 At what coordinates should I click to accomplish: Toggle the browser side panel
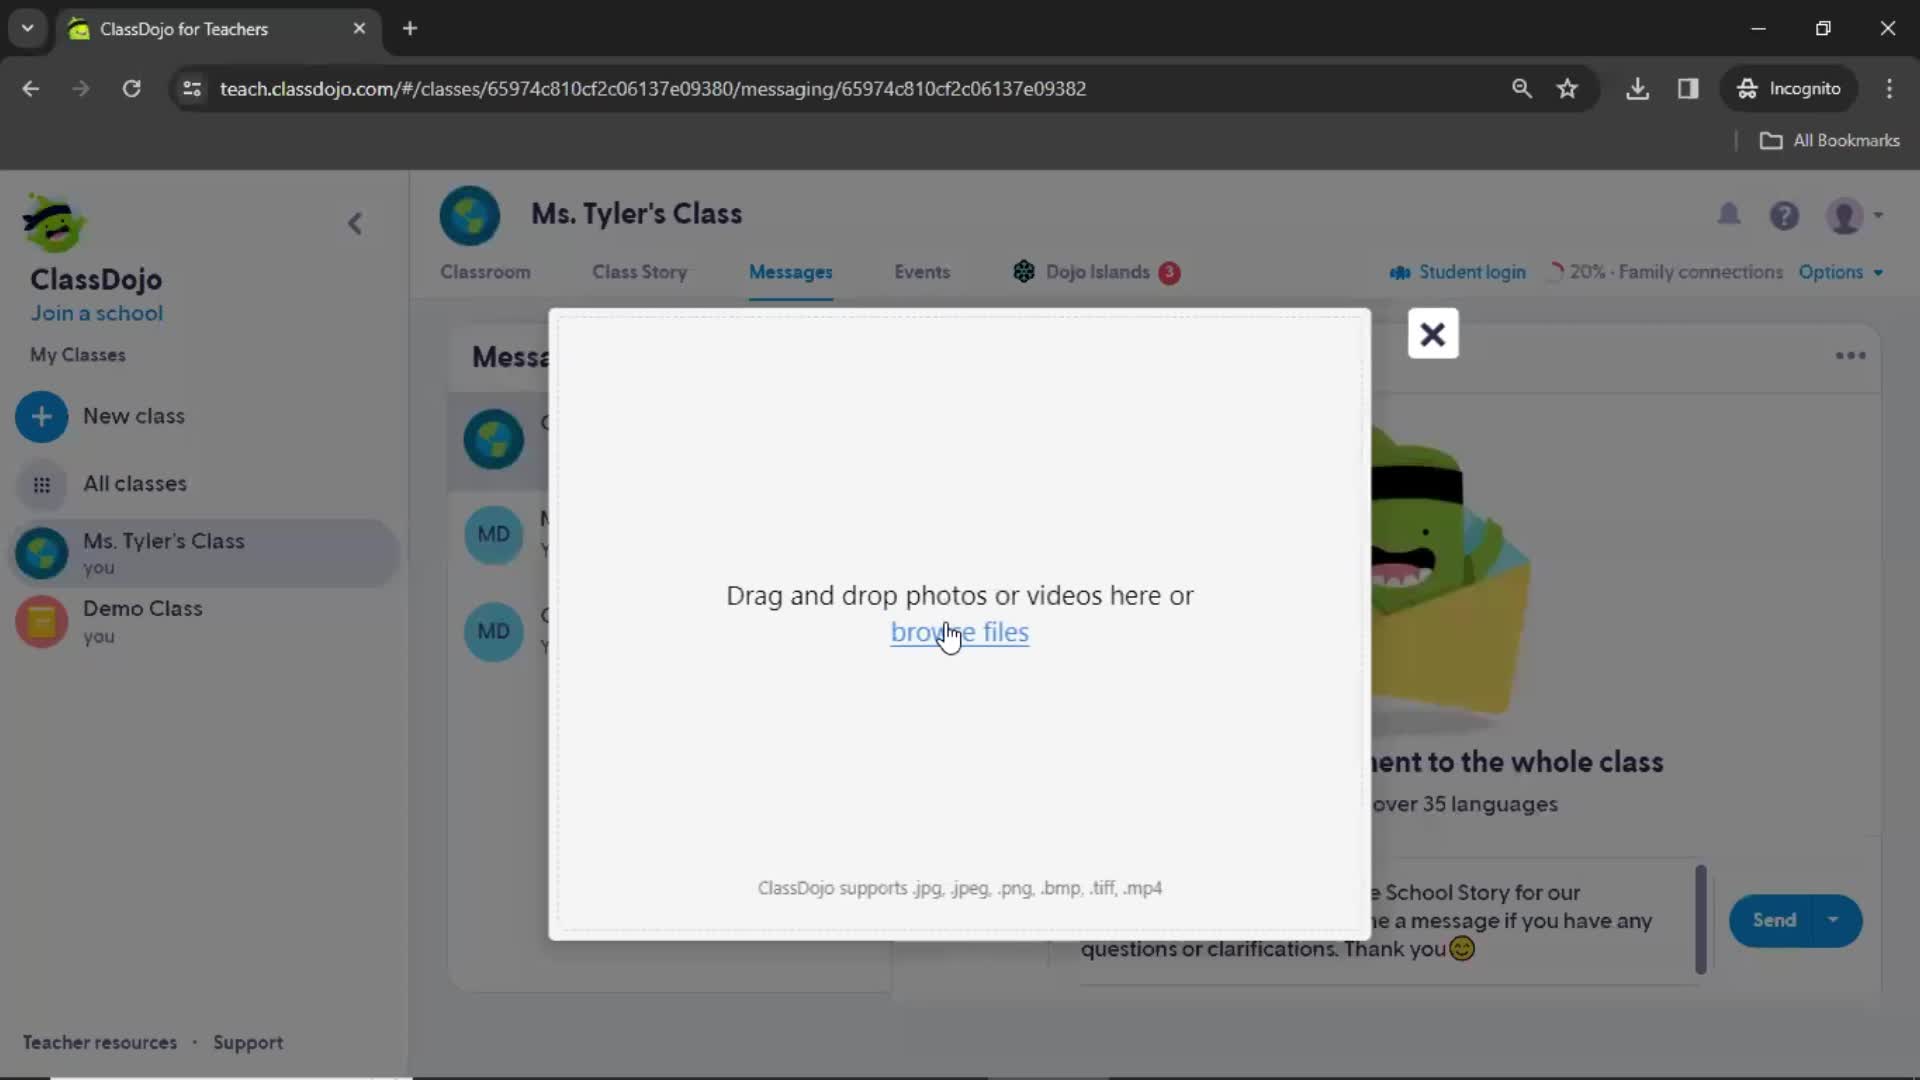tap(1688, 88)
